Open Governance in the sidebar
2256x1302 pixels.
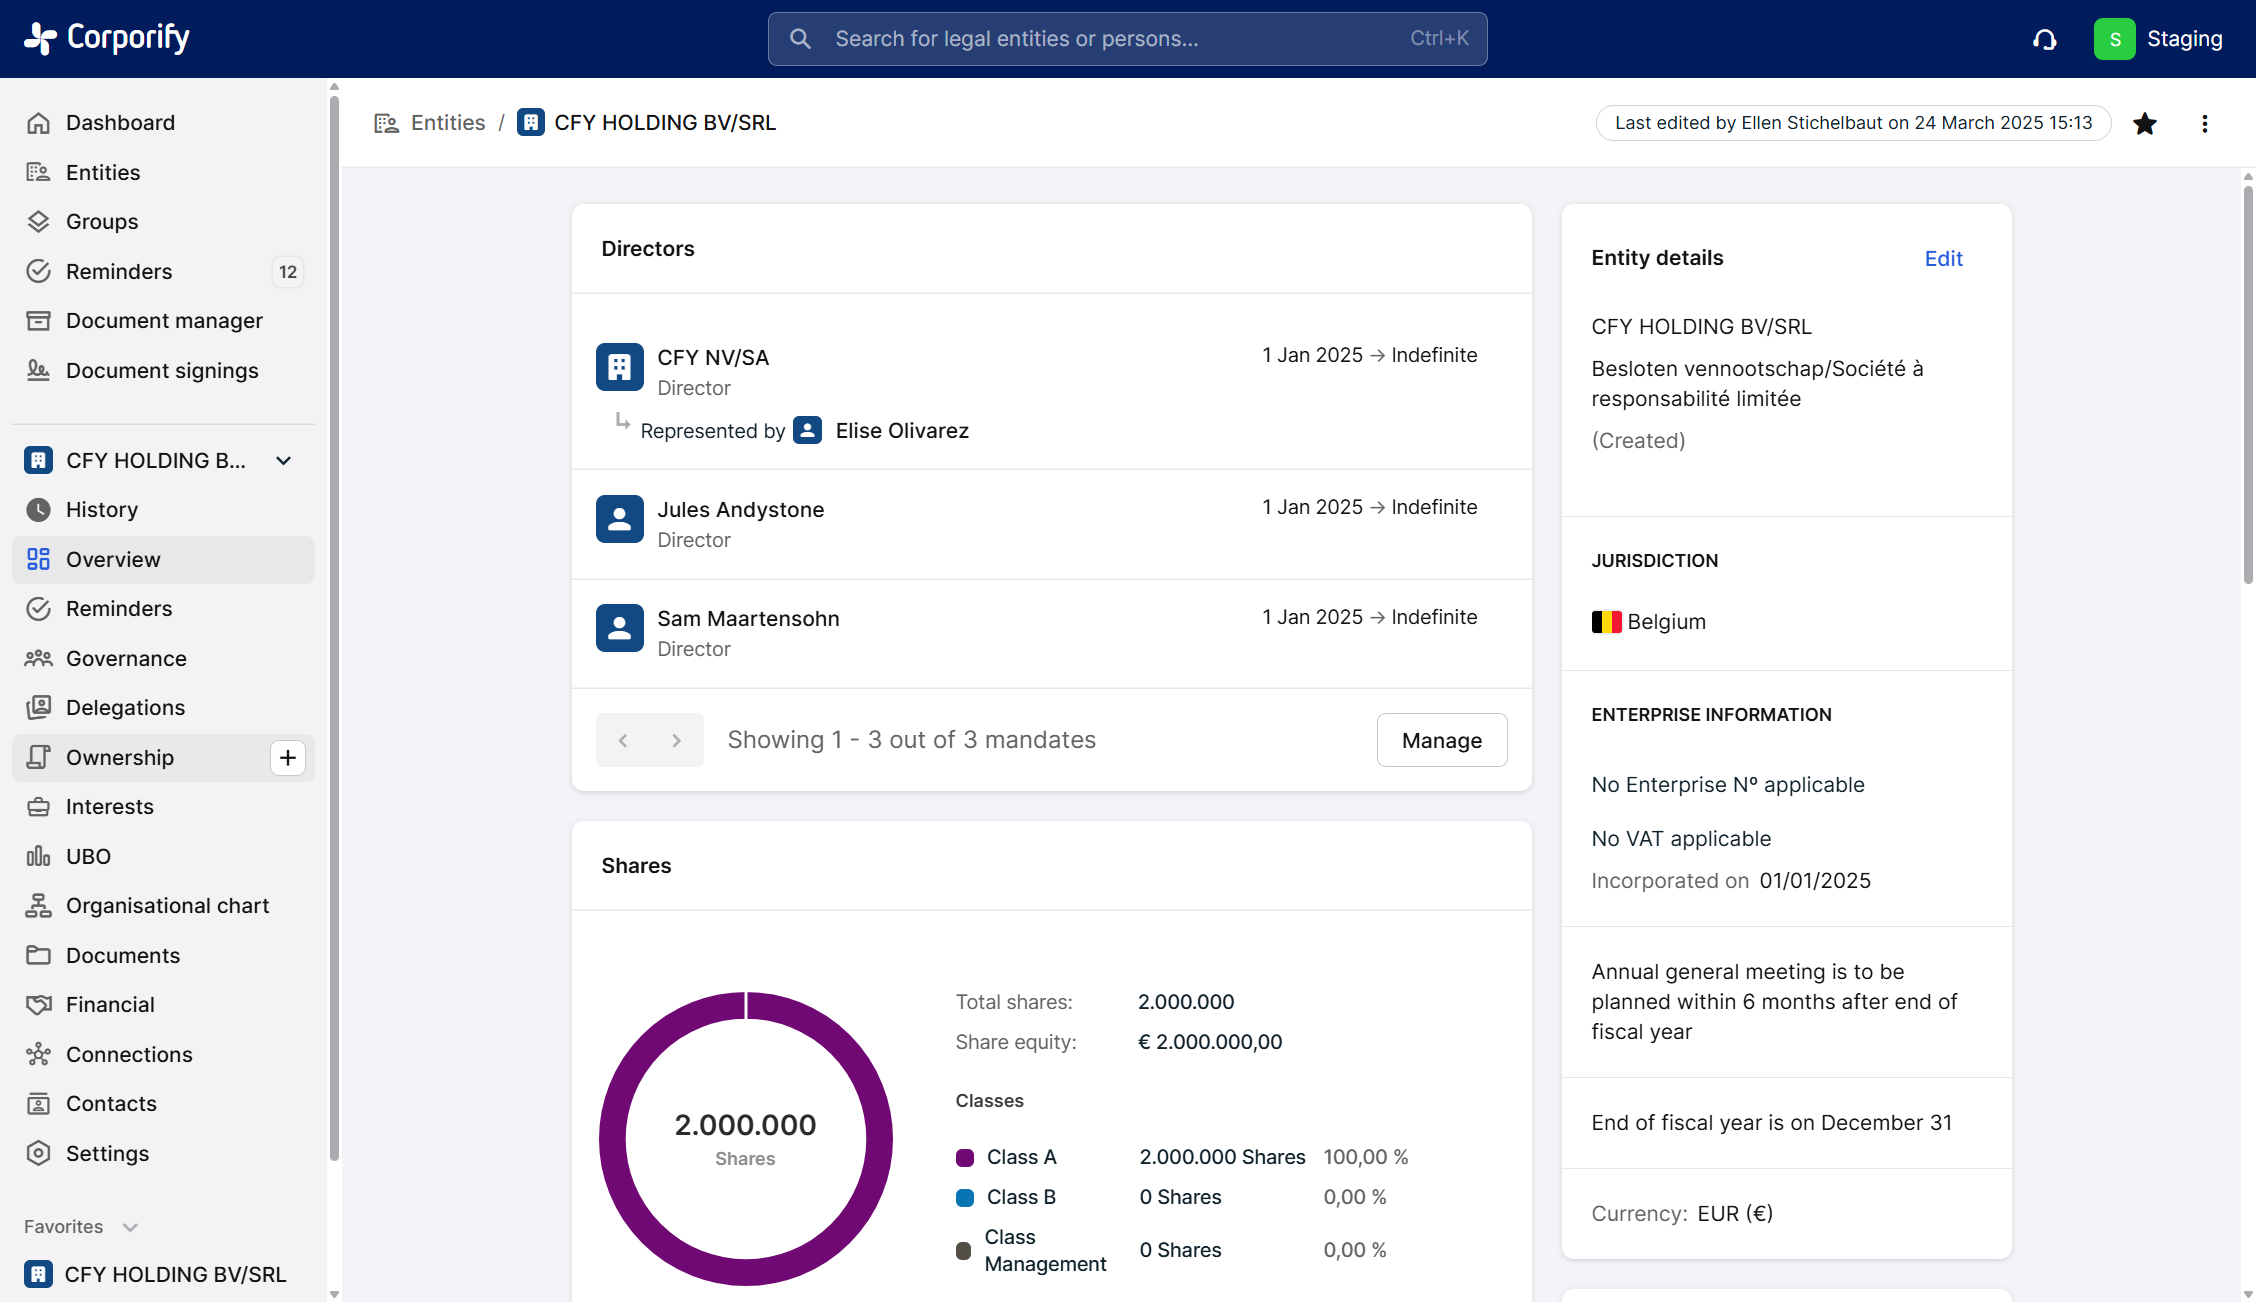pos(126,658)
